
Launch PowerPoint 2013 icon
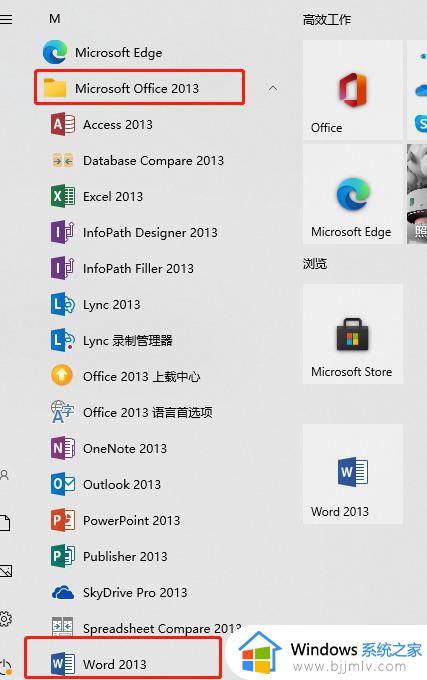point(63,520)
